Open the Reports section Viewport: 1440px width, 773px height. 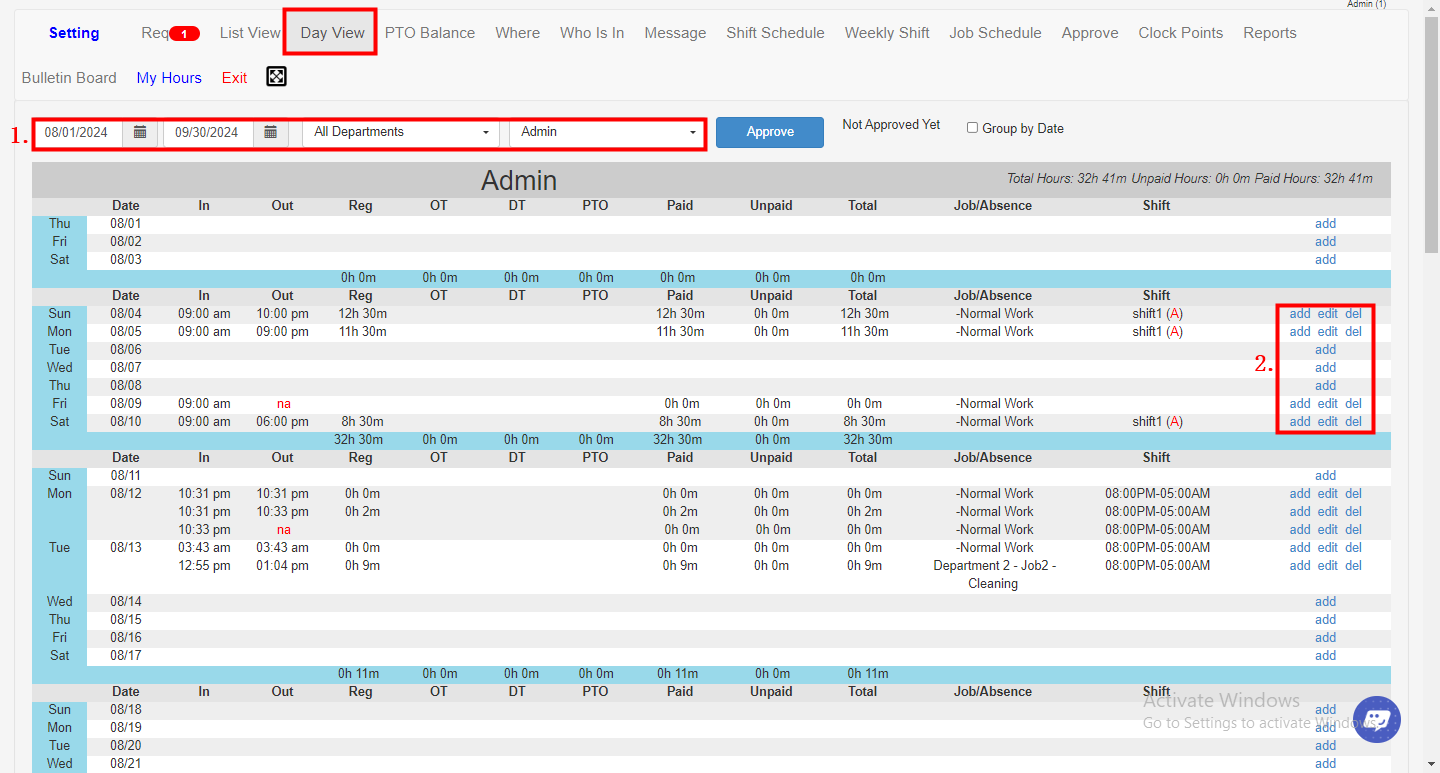coord(1269,32)
